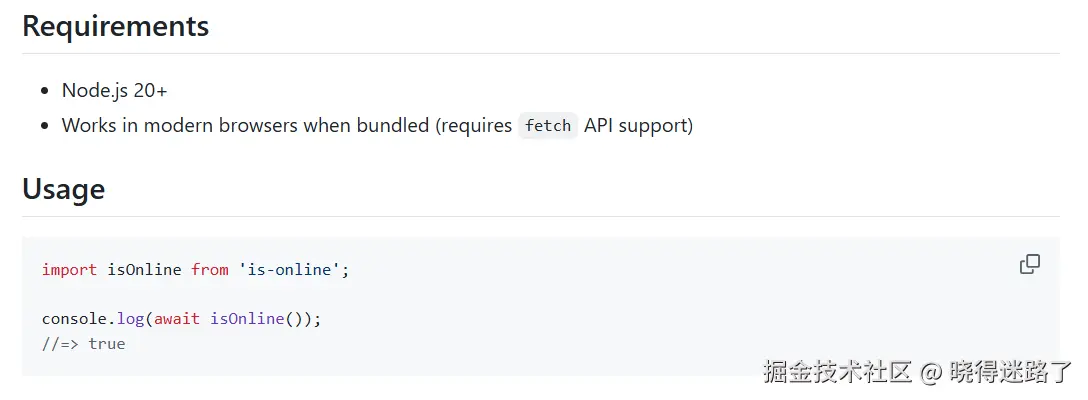Click the blank line between code statements
The height and width of the screenshot is (400, 1088).
pos(200,294)
